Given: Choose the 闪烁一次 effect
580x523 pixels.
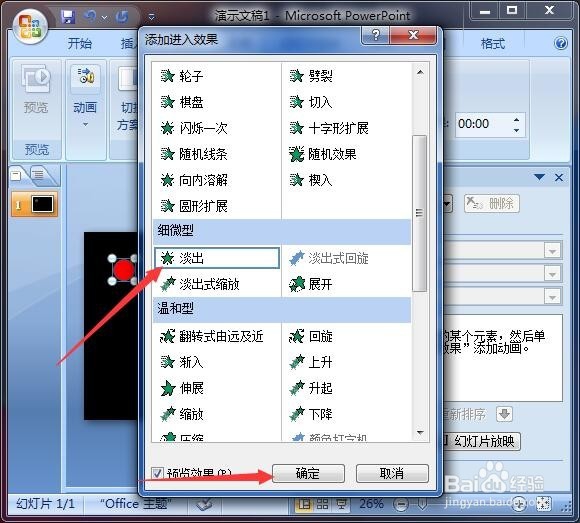Looking at the screenshot, I should [x=194, y=128].
